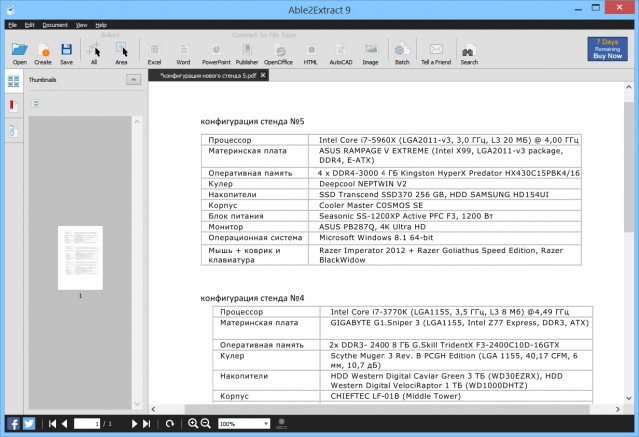Rotate page with rotate icon
The image size is (639, 437).
pyautogui.click(x=170, y=424)
